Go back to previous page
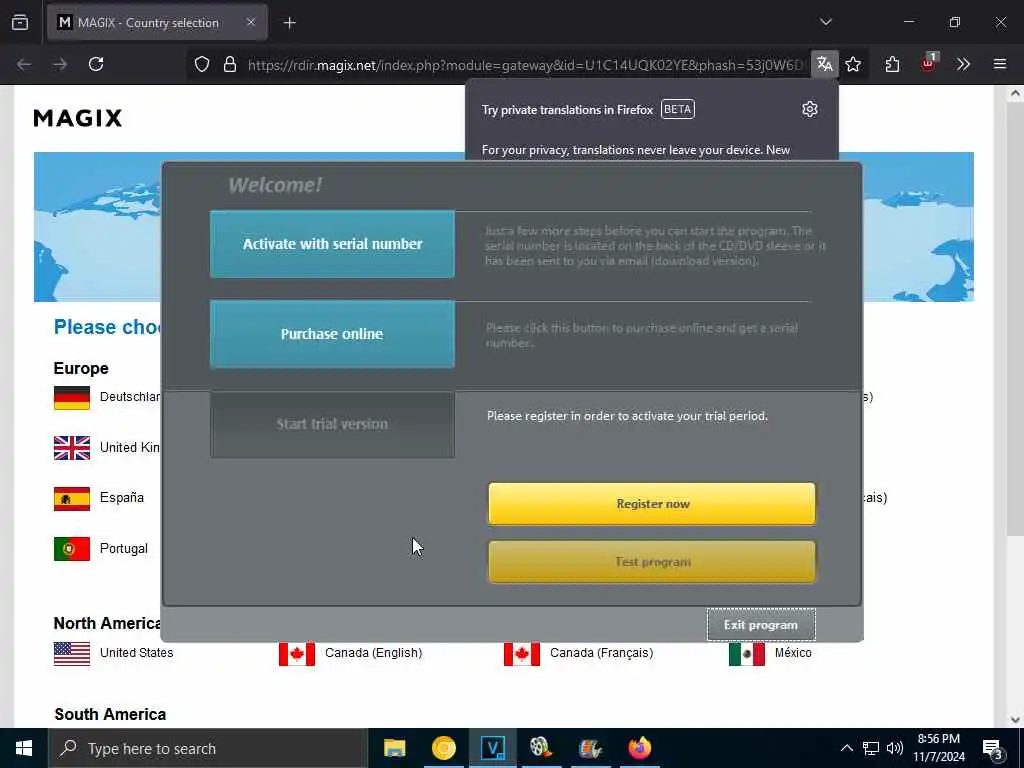Screen dimensions: 1024x768 24,64
